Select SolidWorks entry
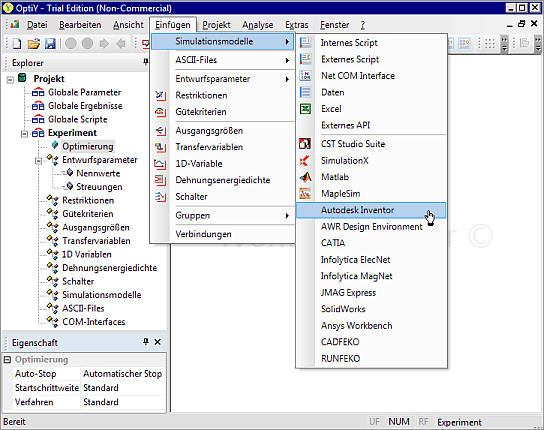Image resolution: width=544 pixels, height=430 pixels. tap(371, 309)
